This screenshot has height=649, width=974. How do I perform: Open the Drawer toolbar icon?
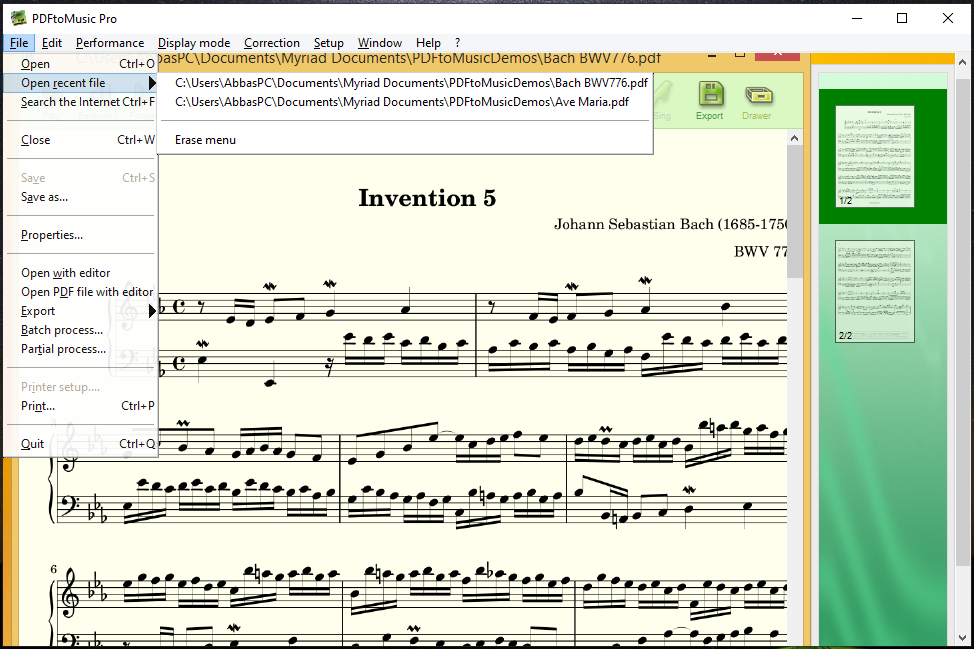757,102
